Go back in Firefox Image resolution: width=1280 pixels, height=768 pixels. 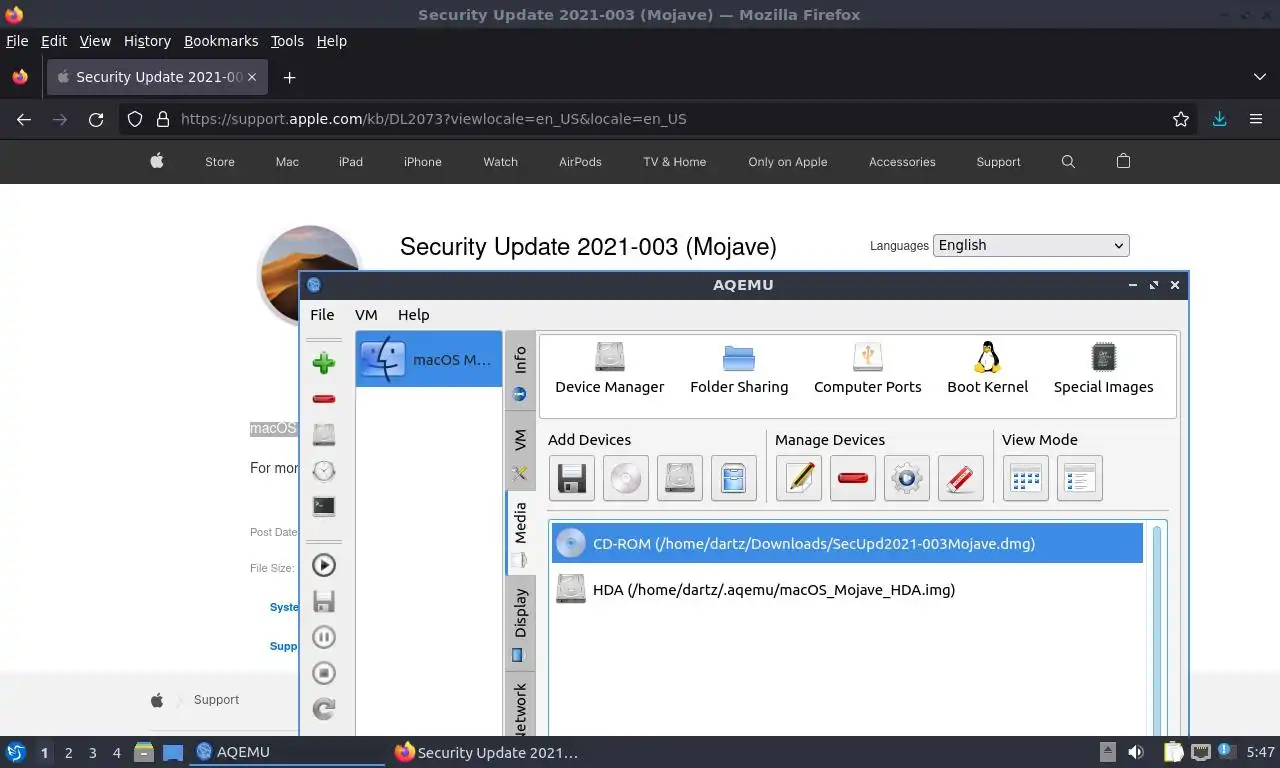pos(24,119)
